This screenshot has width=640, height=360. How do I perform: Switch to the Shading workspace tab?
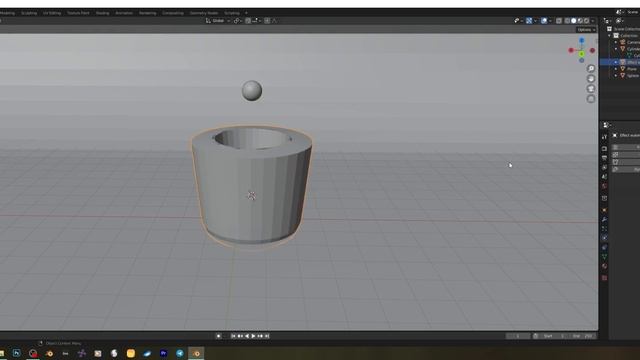coord(102,13)
